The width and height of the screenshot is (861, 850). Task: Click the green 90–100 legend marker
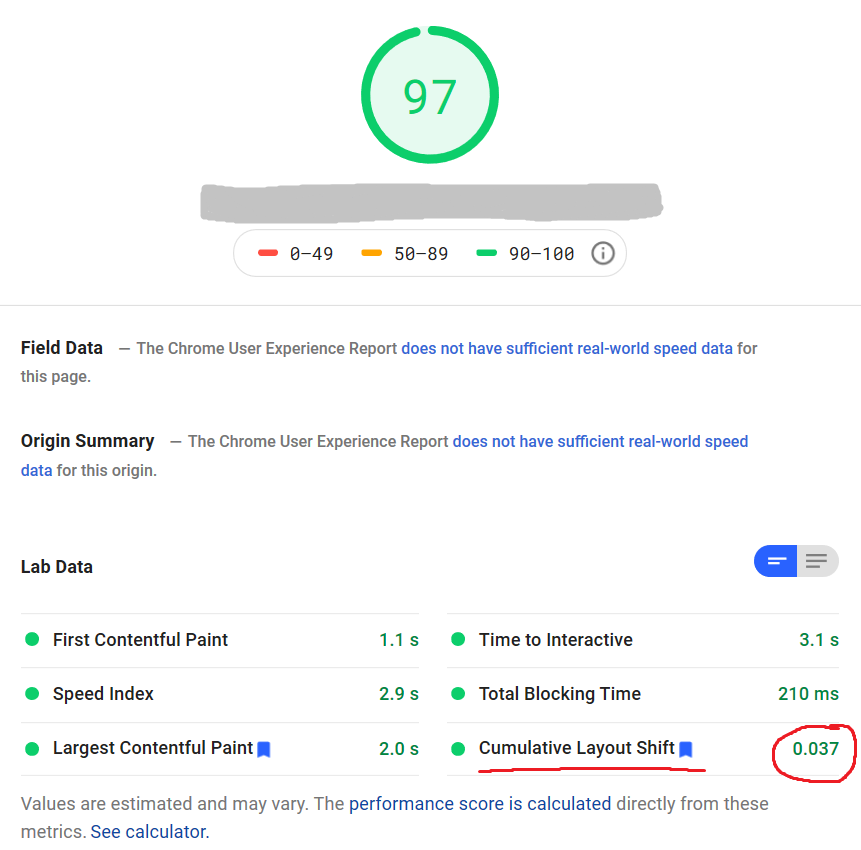(486, 253)
